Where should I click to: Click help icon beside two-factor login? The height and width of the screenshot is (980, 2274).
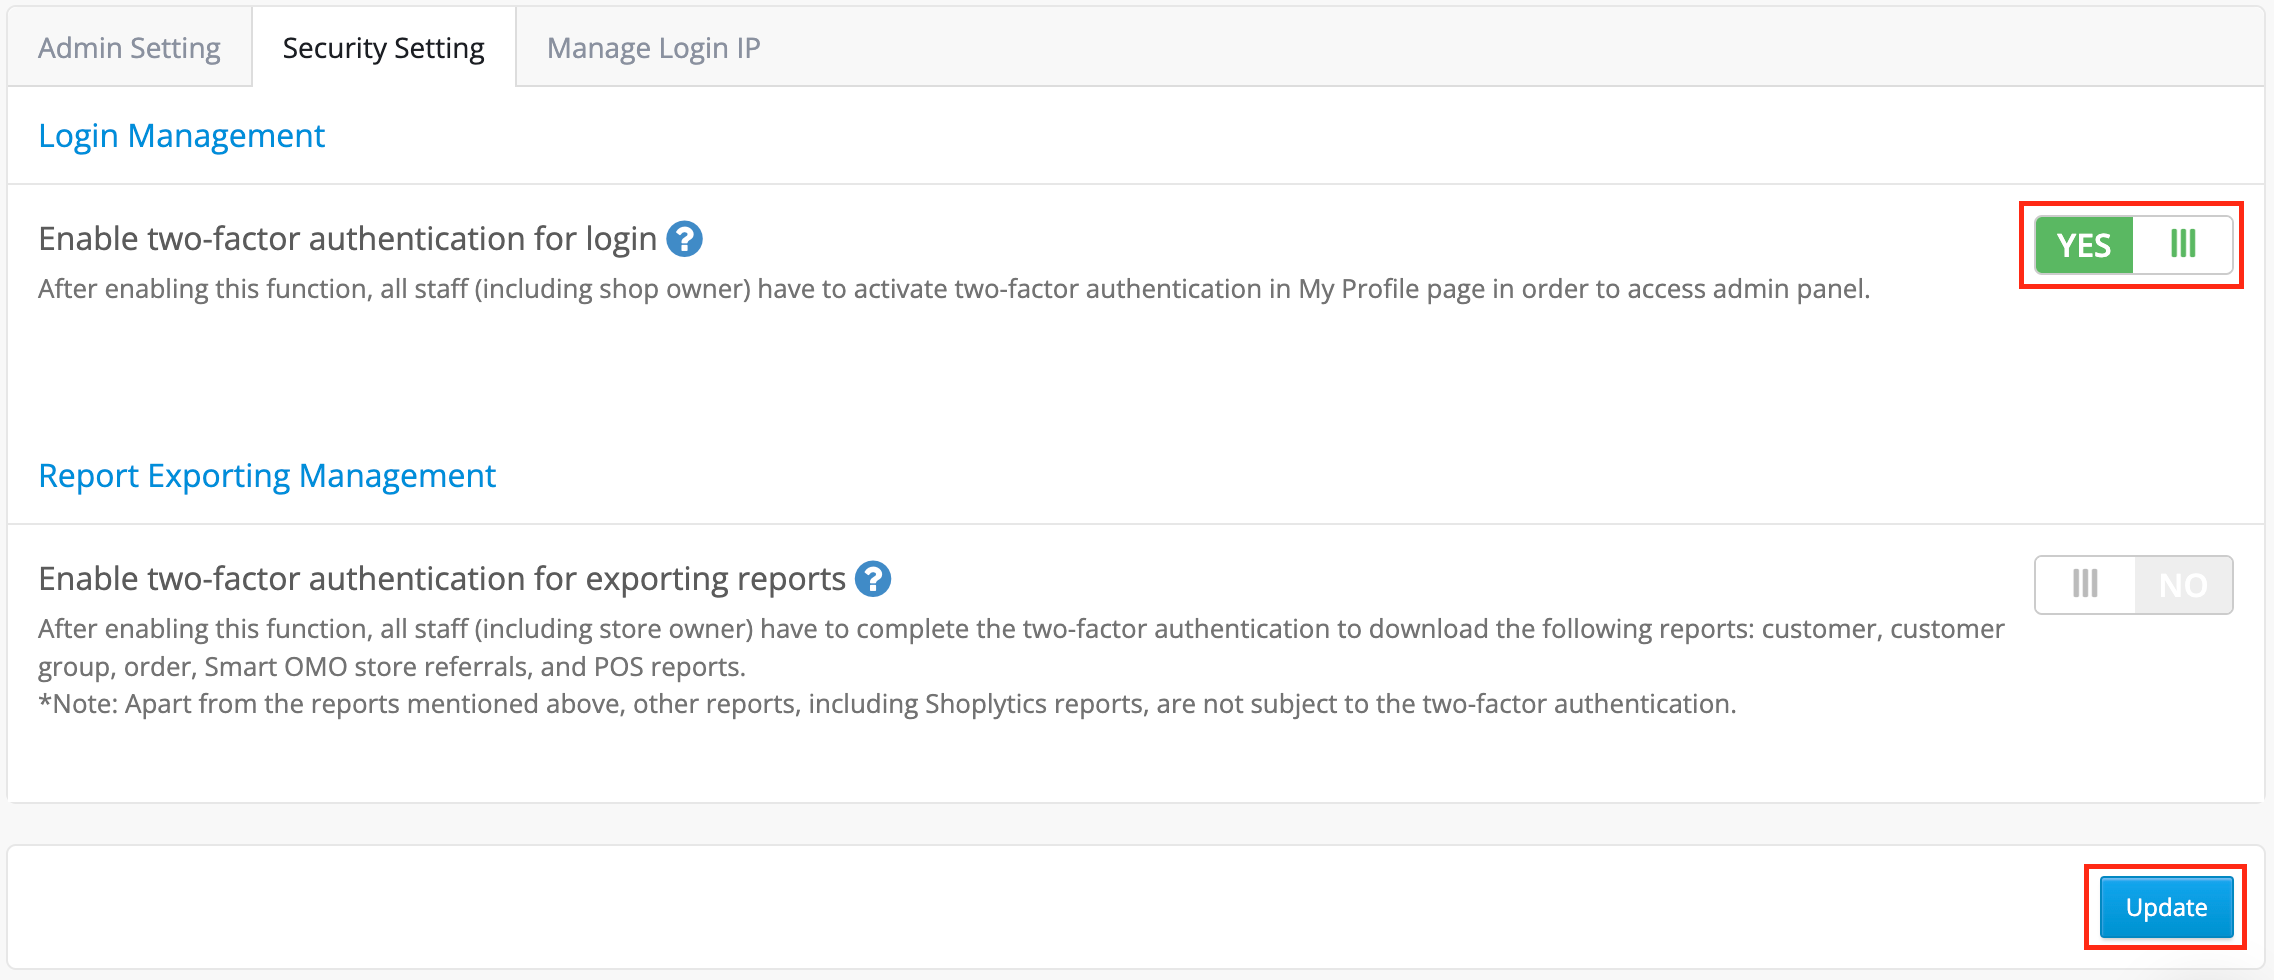(x=684, y=239)
